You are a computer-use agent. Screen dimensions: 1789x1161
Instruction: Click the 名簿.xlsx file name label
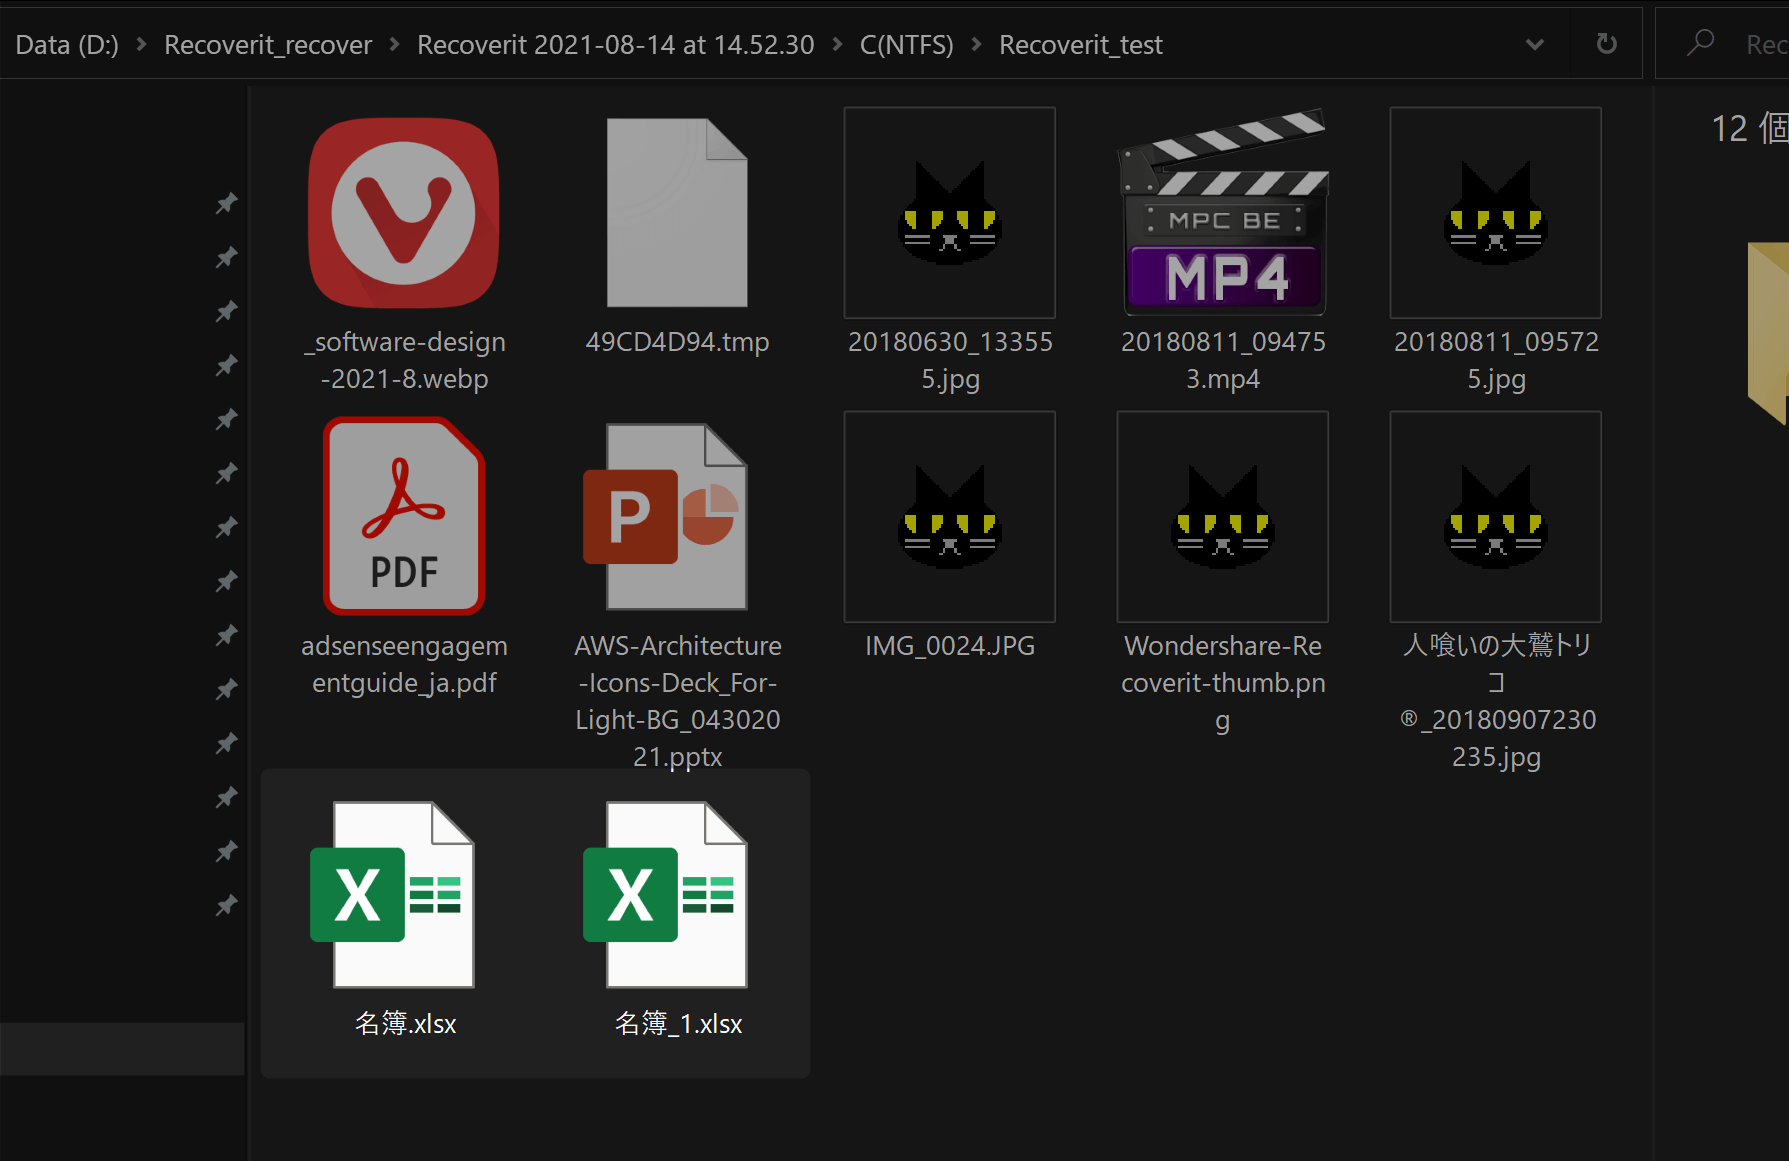(405, 1023)
